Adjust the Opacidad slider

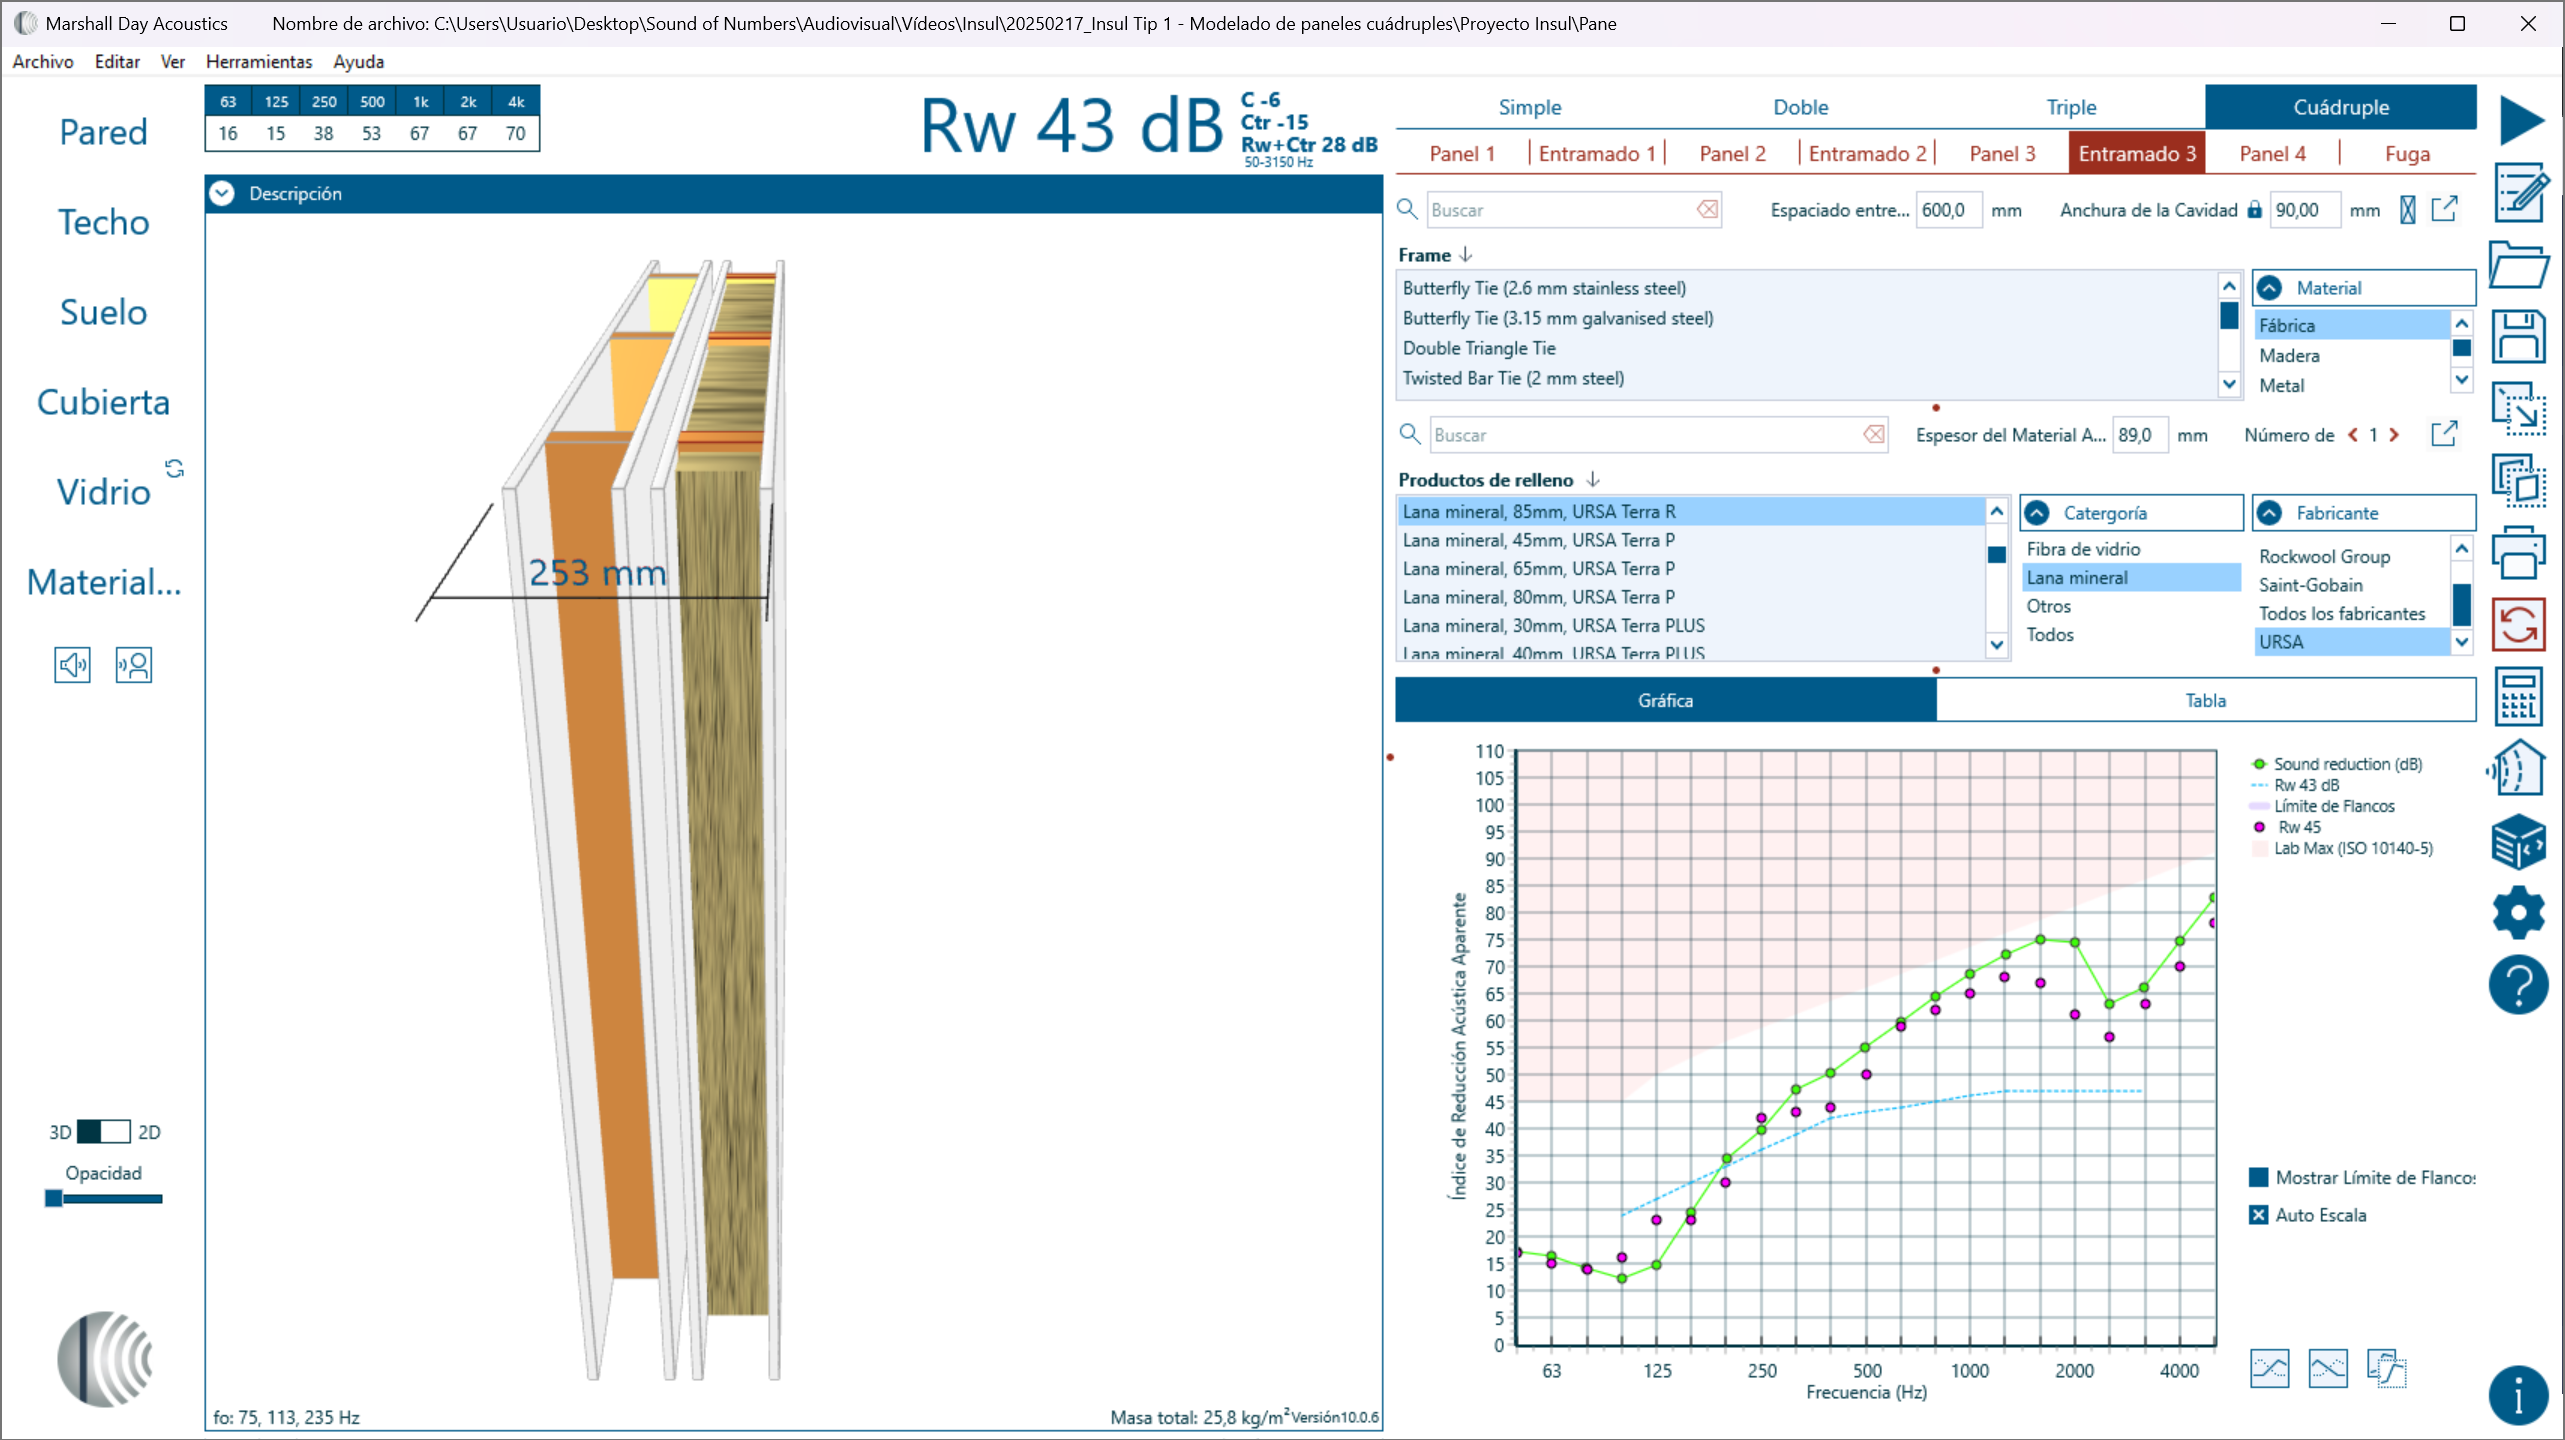[55, 1198]
